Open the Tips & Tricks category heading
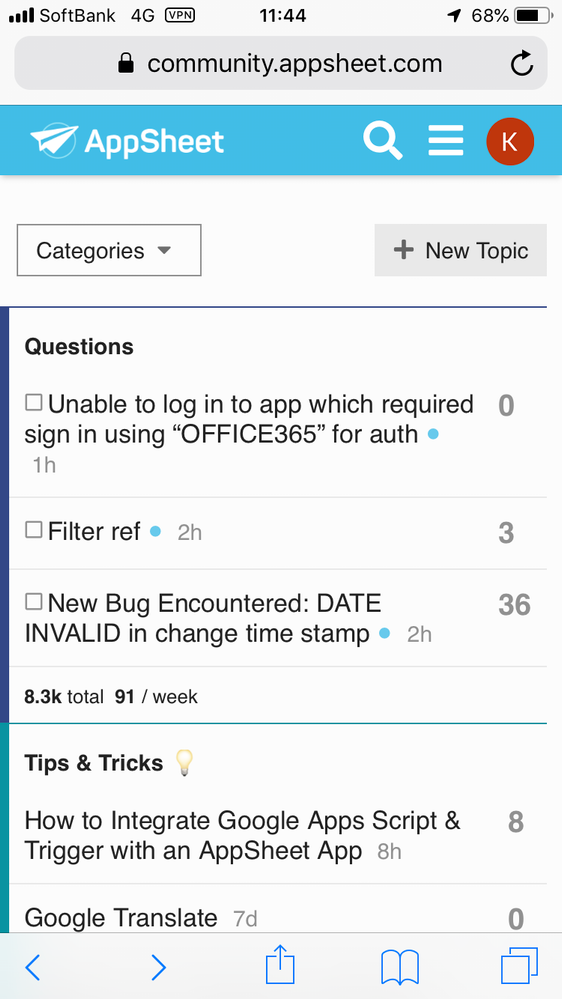Screen dimensions: 562x999 click(x=94, y=763)
